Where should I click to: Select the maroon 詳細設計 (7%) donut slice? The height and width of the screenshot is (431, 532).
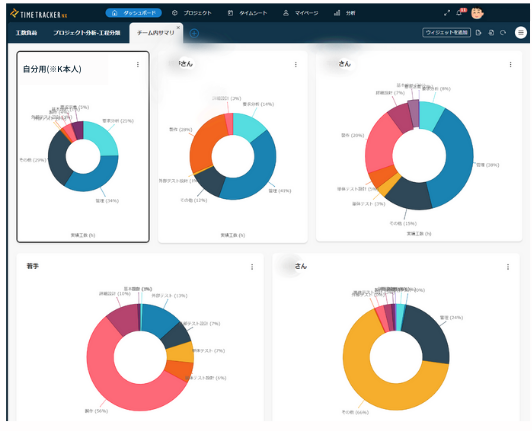coord(401,118)
